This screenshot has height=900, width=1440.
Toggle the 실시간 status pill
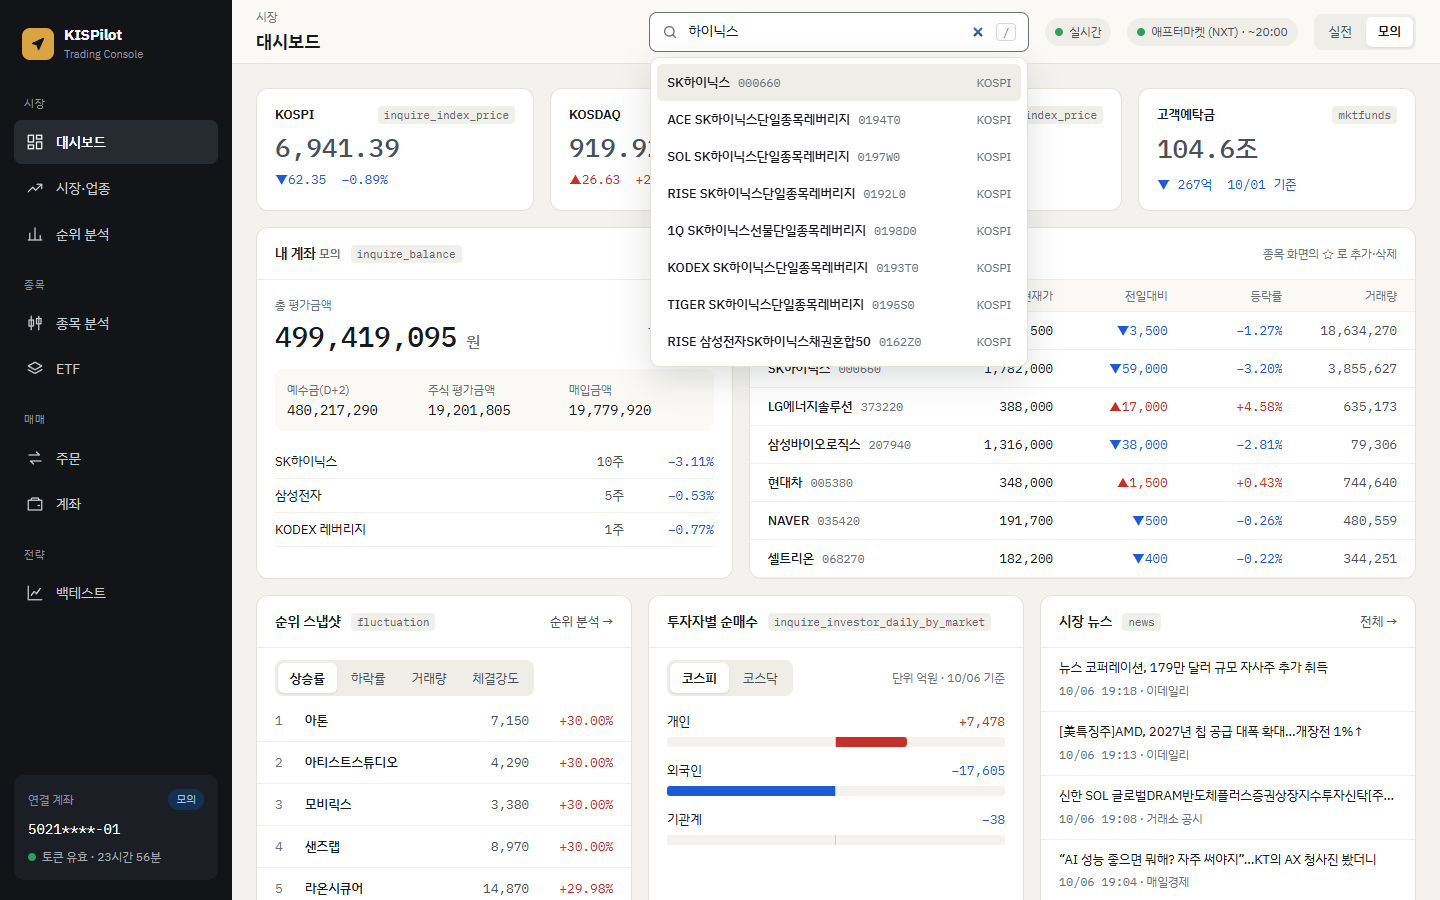1078,32
